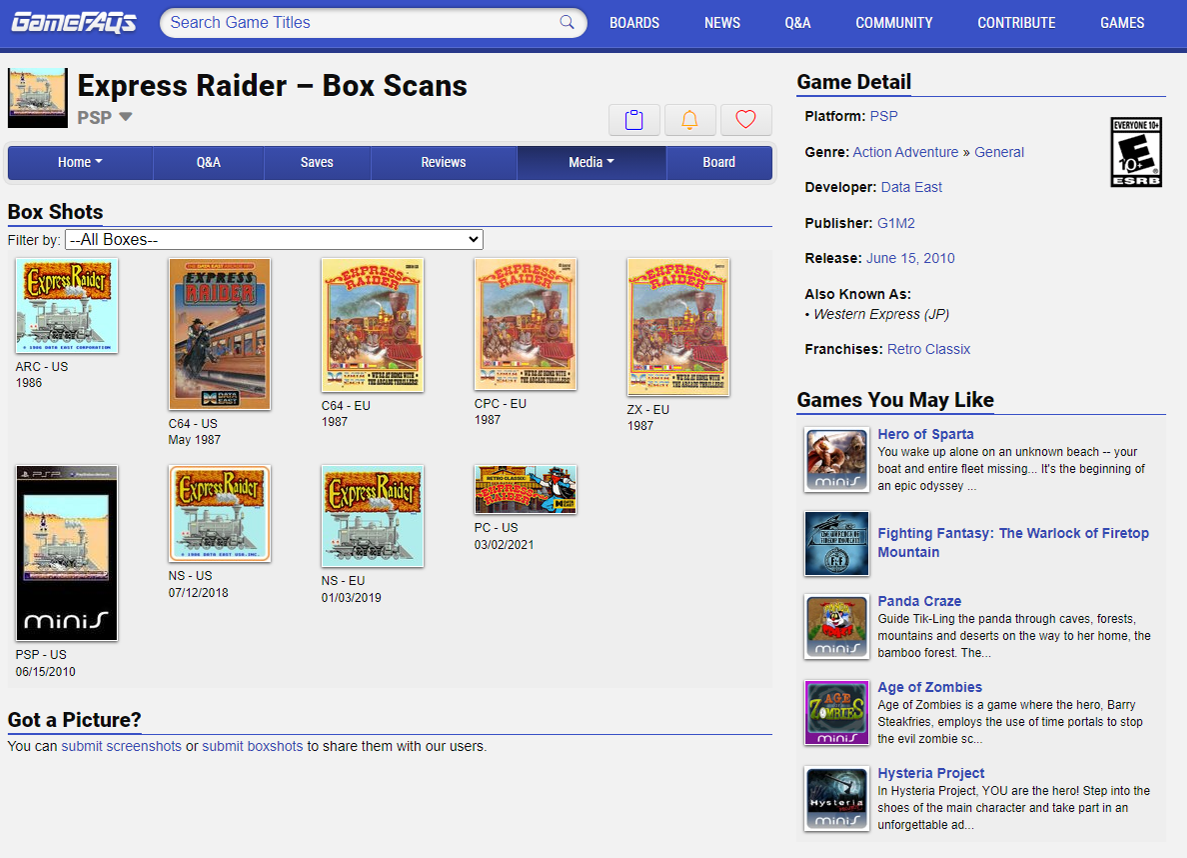1187x858 pixels.
Task: Open the ZX - EU box scan
Action: tap(678, 326)
